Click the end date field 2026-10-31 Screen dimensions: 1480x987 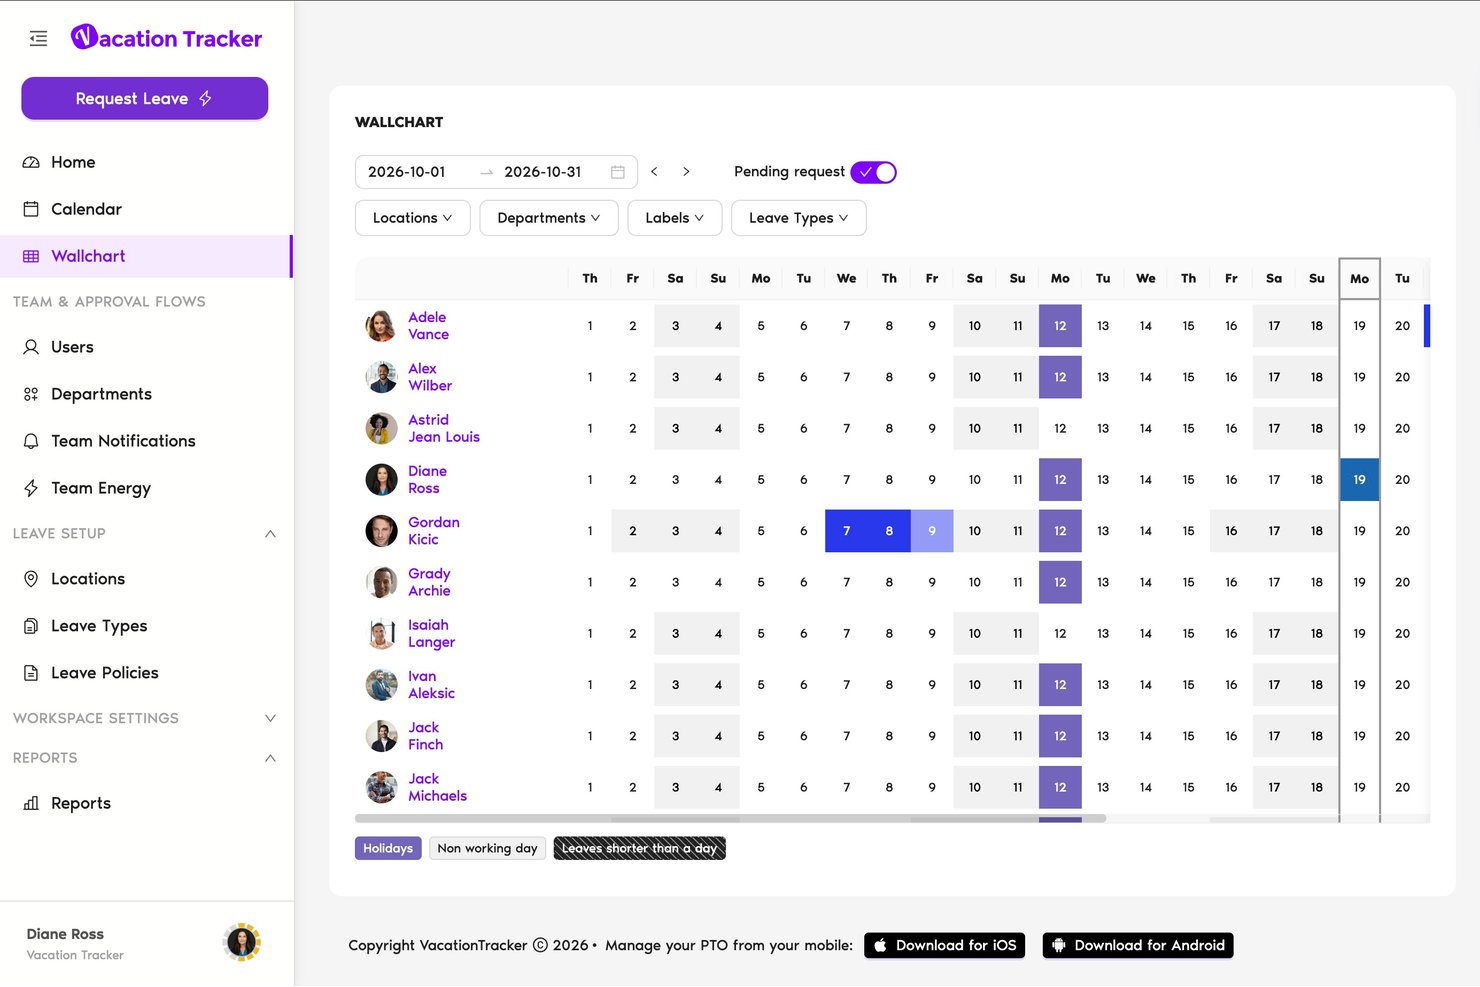click(543, 172)
